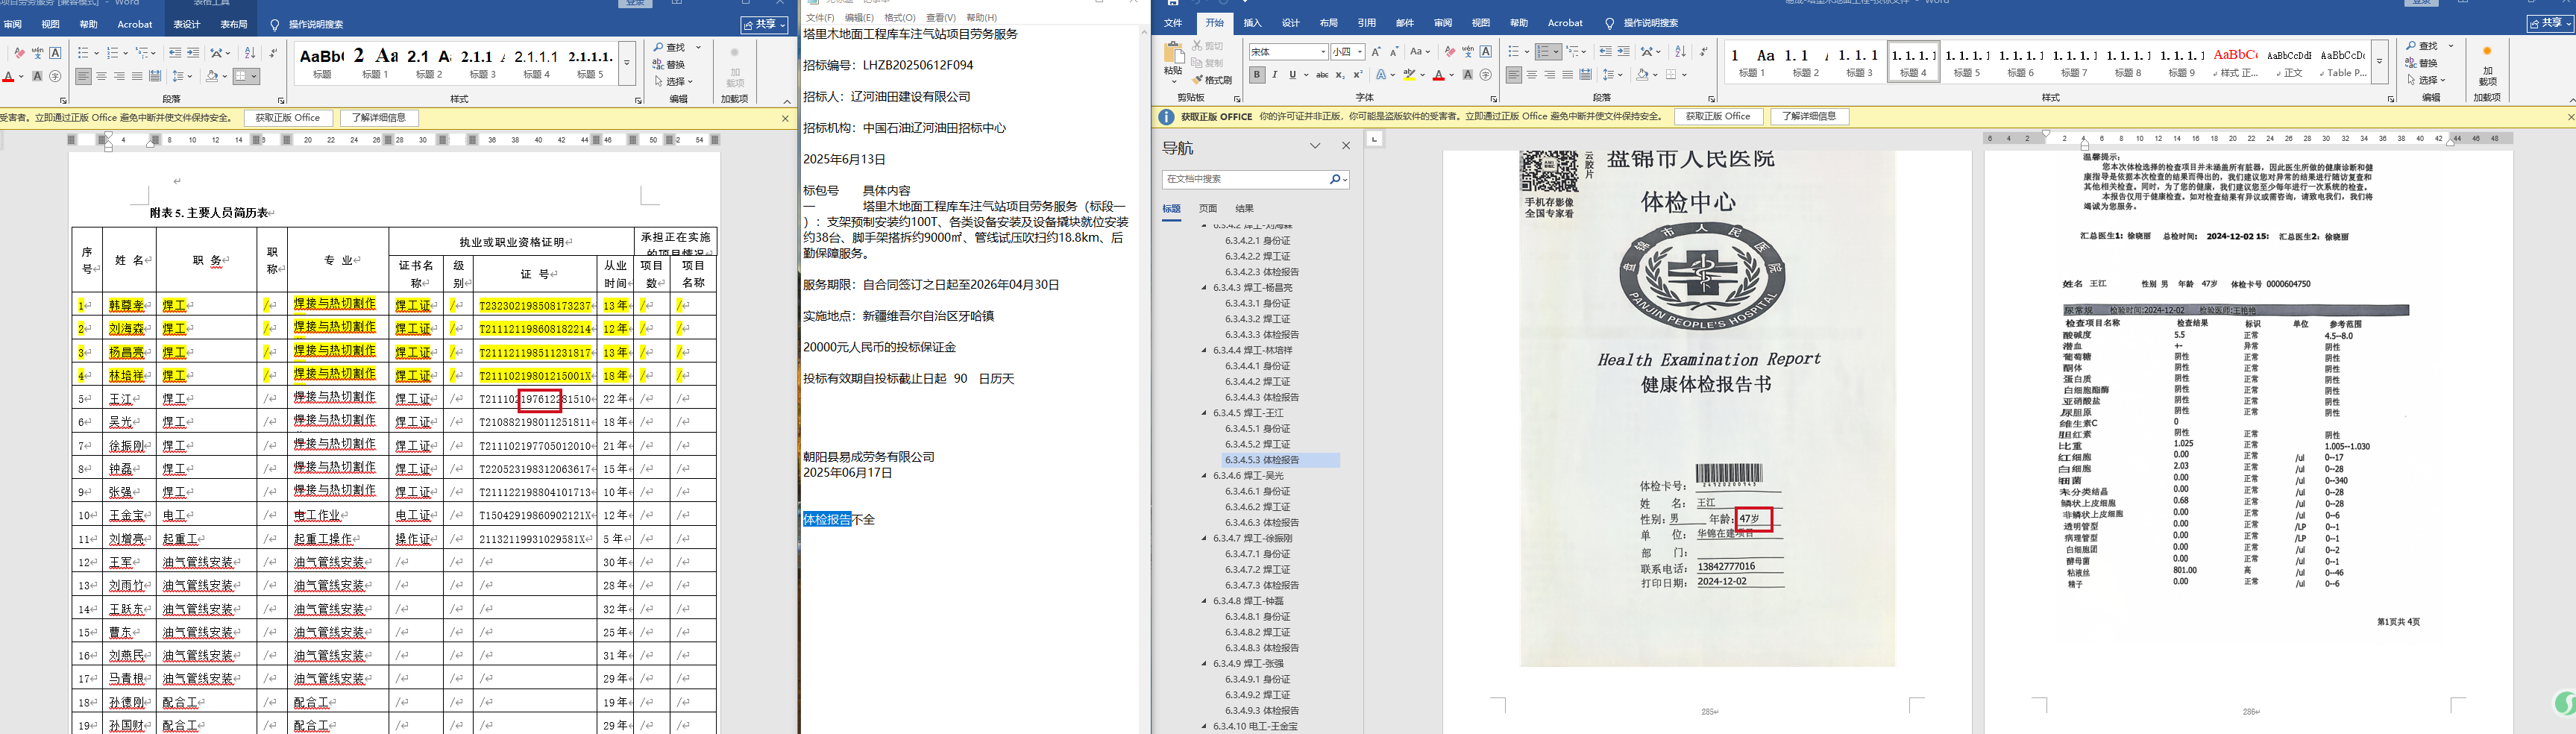The image size is (2576, 734).
Task: Select 6.3.4.6.3 体检报告 in navigation tree
Action: point(1262,523)
